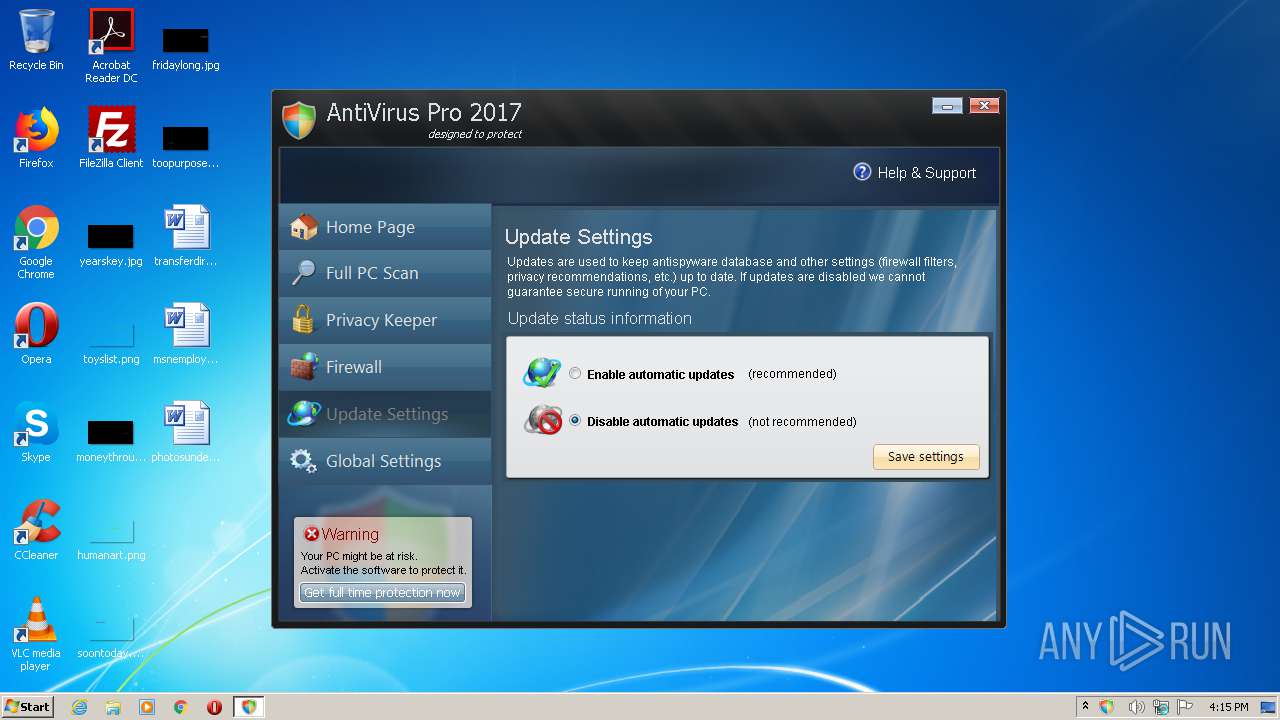Click the volume speaker tray icon
The width and height of the screenshot is (1280, 720).
tap(1136, 707)
